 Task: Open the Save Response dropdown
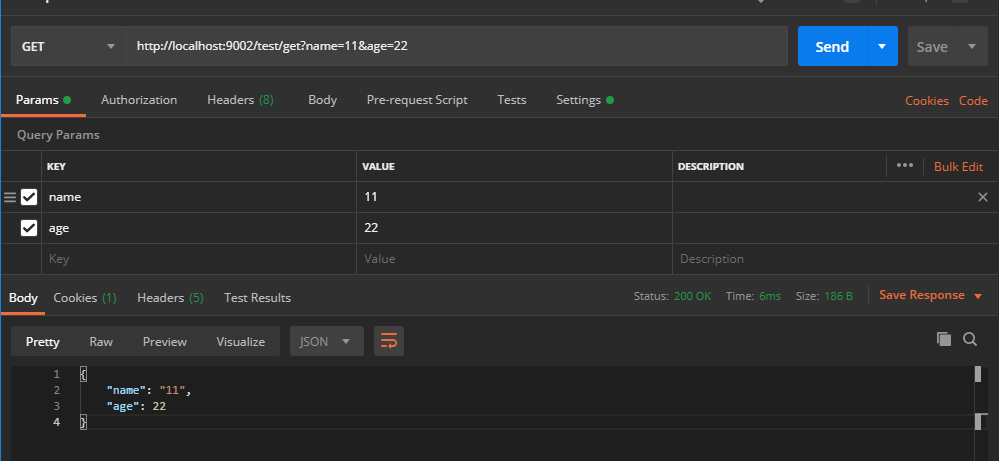[931, 295]
